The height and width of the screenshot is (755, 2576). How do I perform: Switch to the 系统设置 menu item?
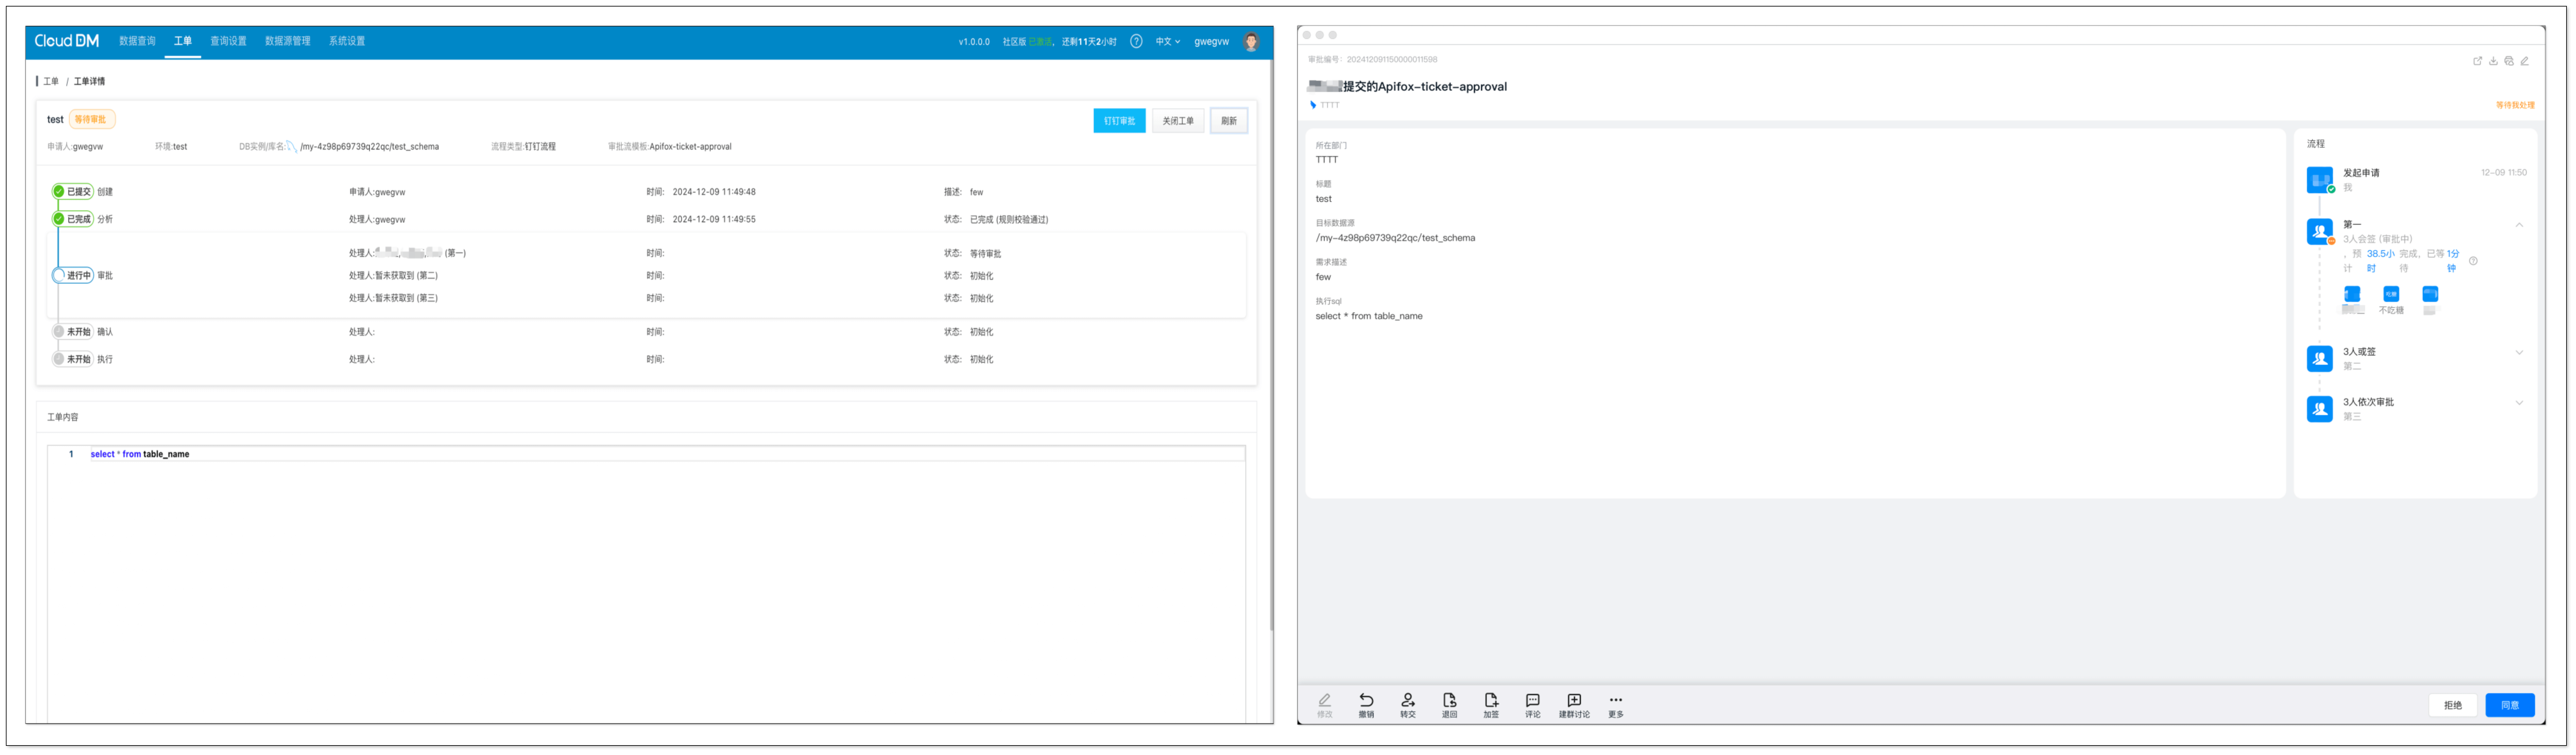point(347,41)
